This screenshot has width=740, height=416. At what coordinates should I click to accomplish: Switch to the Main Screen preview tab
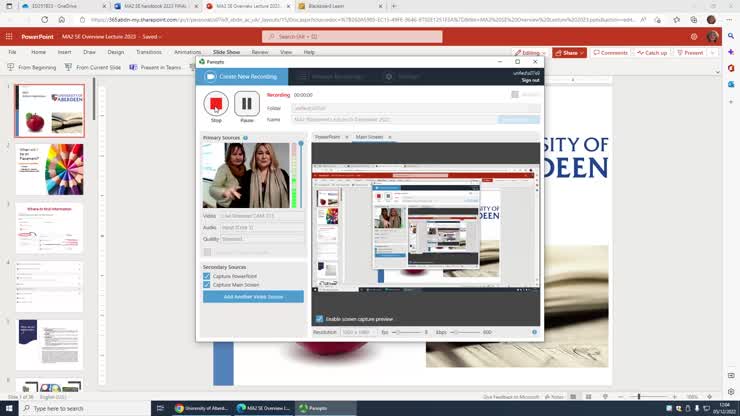pos(369,136)
